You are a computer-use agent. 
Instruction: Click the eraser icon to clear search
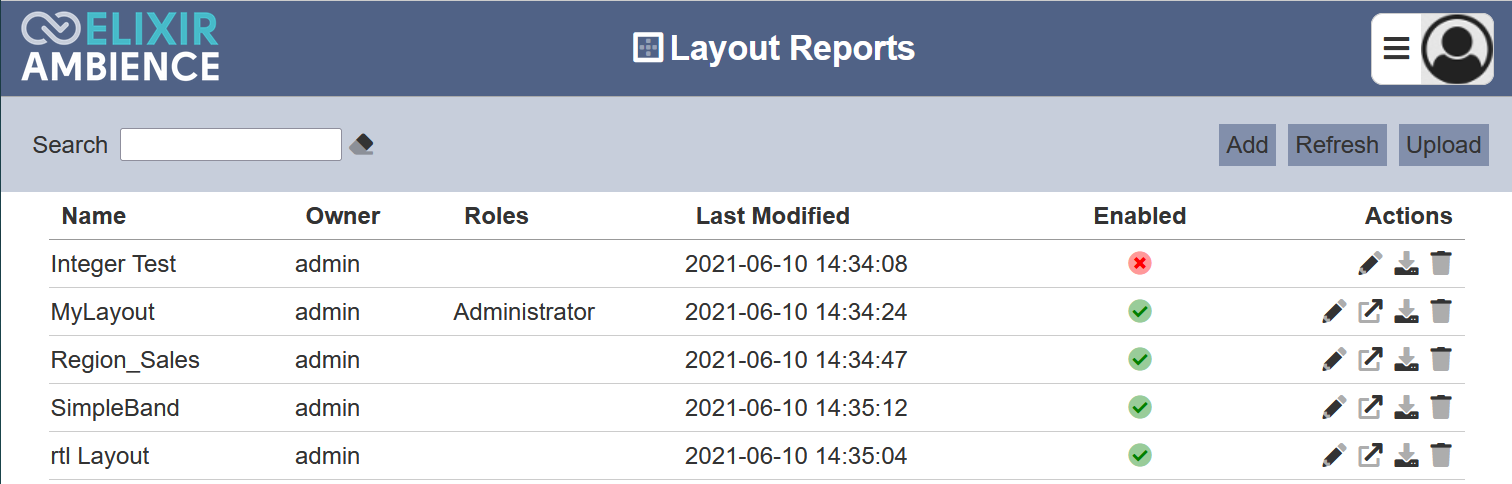362,144
